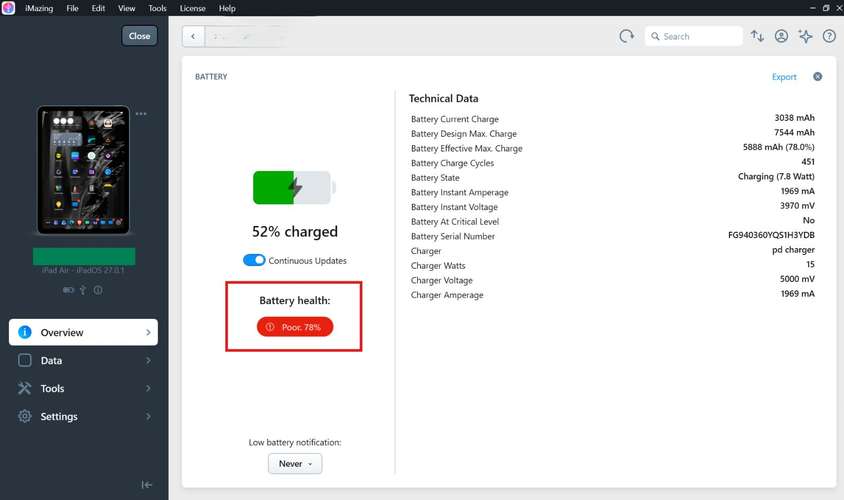Click the Battery Charge Cycles label
Viewport: 844px width, 500px height.
pos(452,163)
